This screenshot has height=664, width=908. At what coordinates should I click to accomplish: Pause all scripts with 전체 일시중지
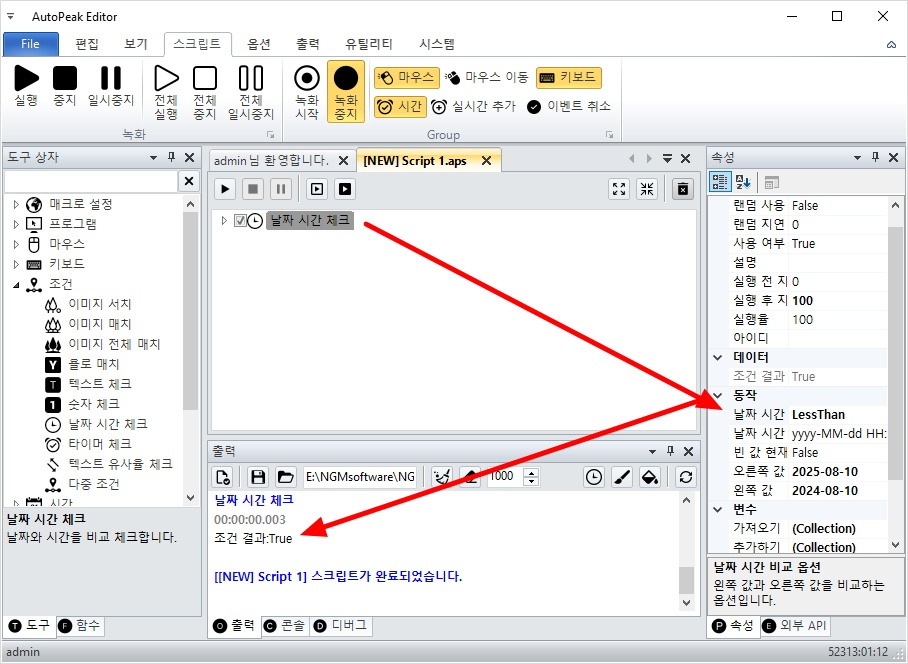coord(251,92)
